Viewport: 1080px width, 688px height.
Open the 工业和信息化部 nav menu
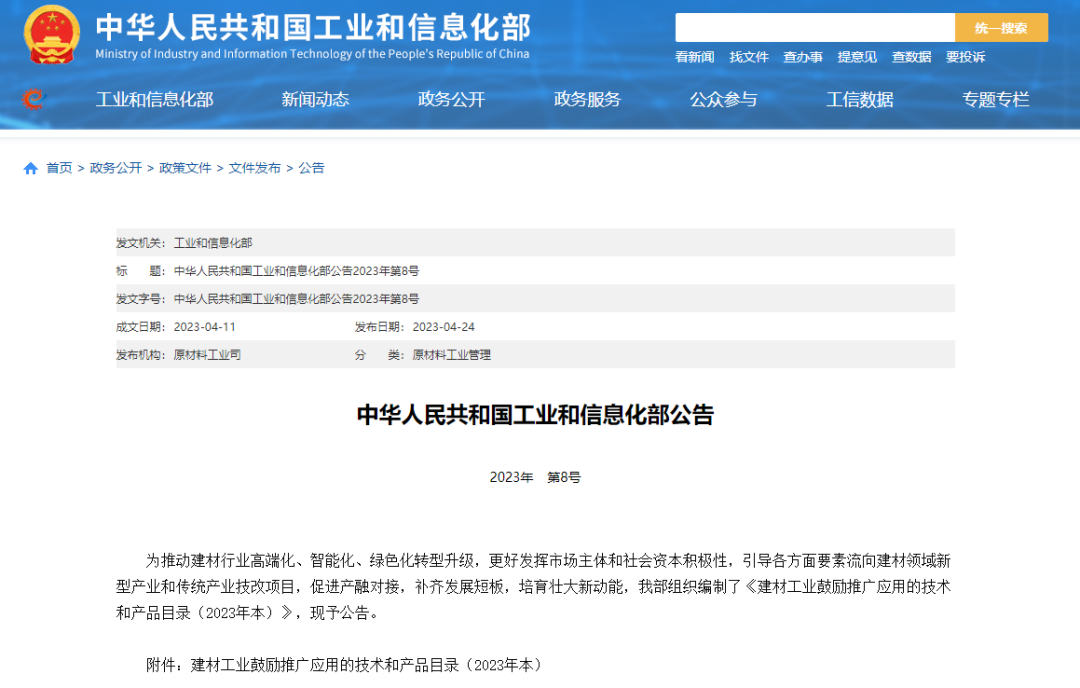coord(154,100)
